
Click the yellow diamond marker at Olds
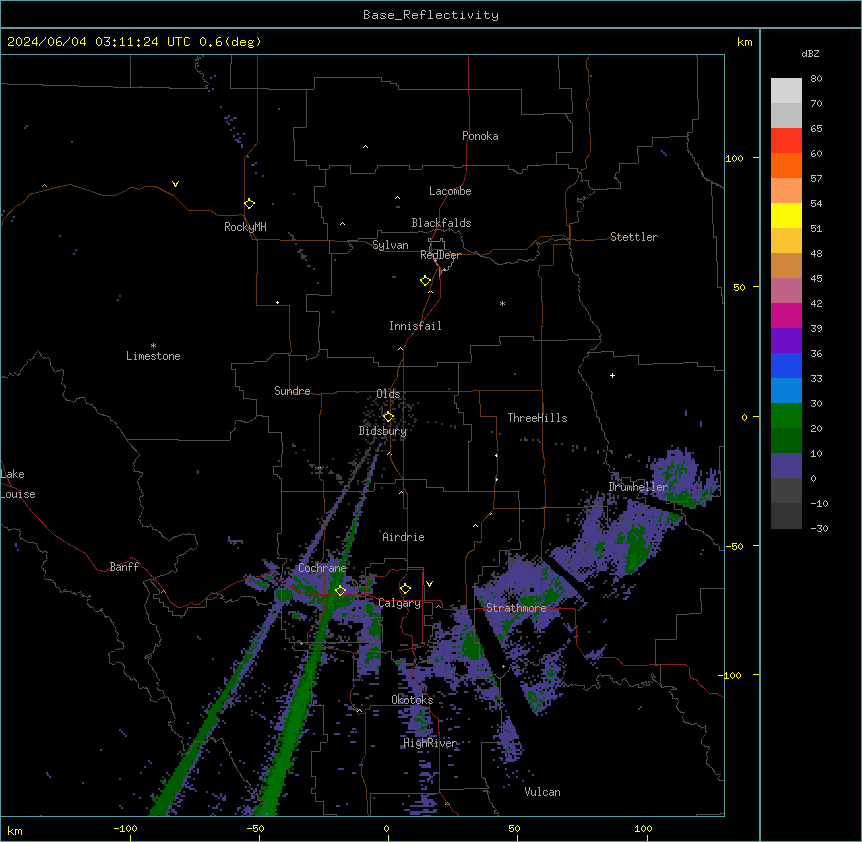click(x=389, y=417)
